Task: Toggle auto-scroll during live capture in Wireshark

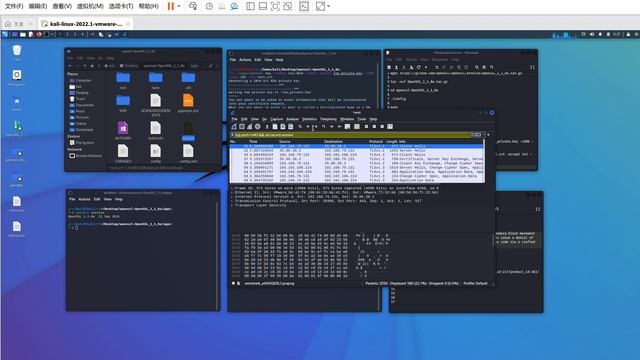Action: point(347,127)
